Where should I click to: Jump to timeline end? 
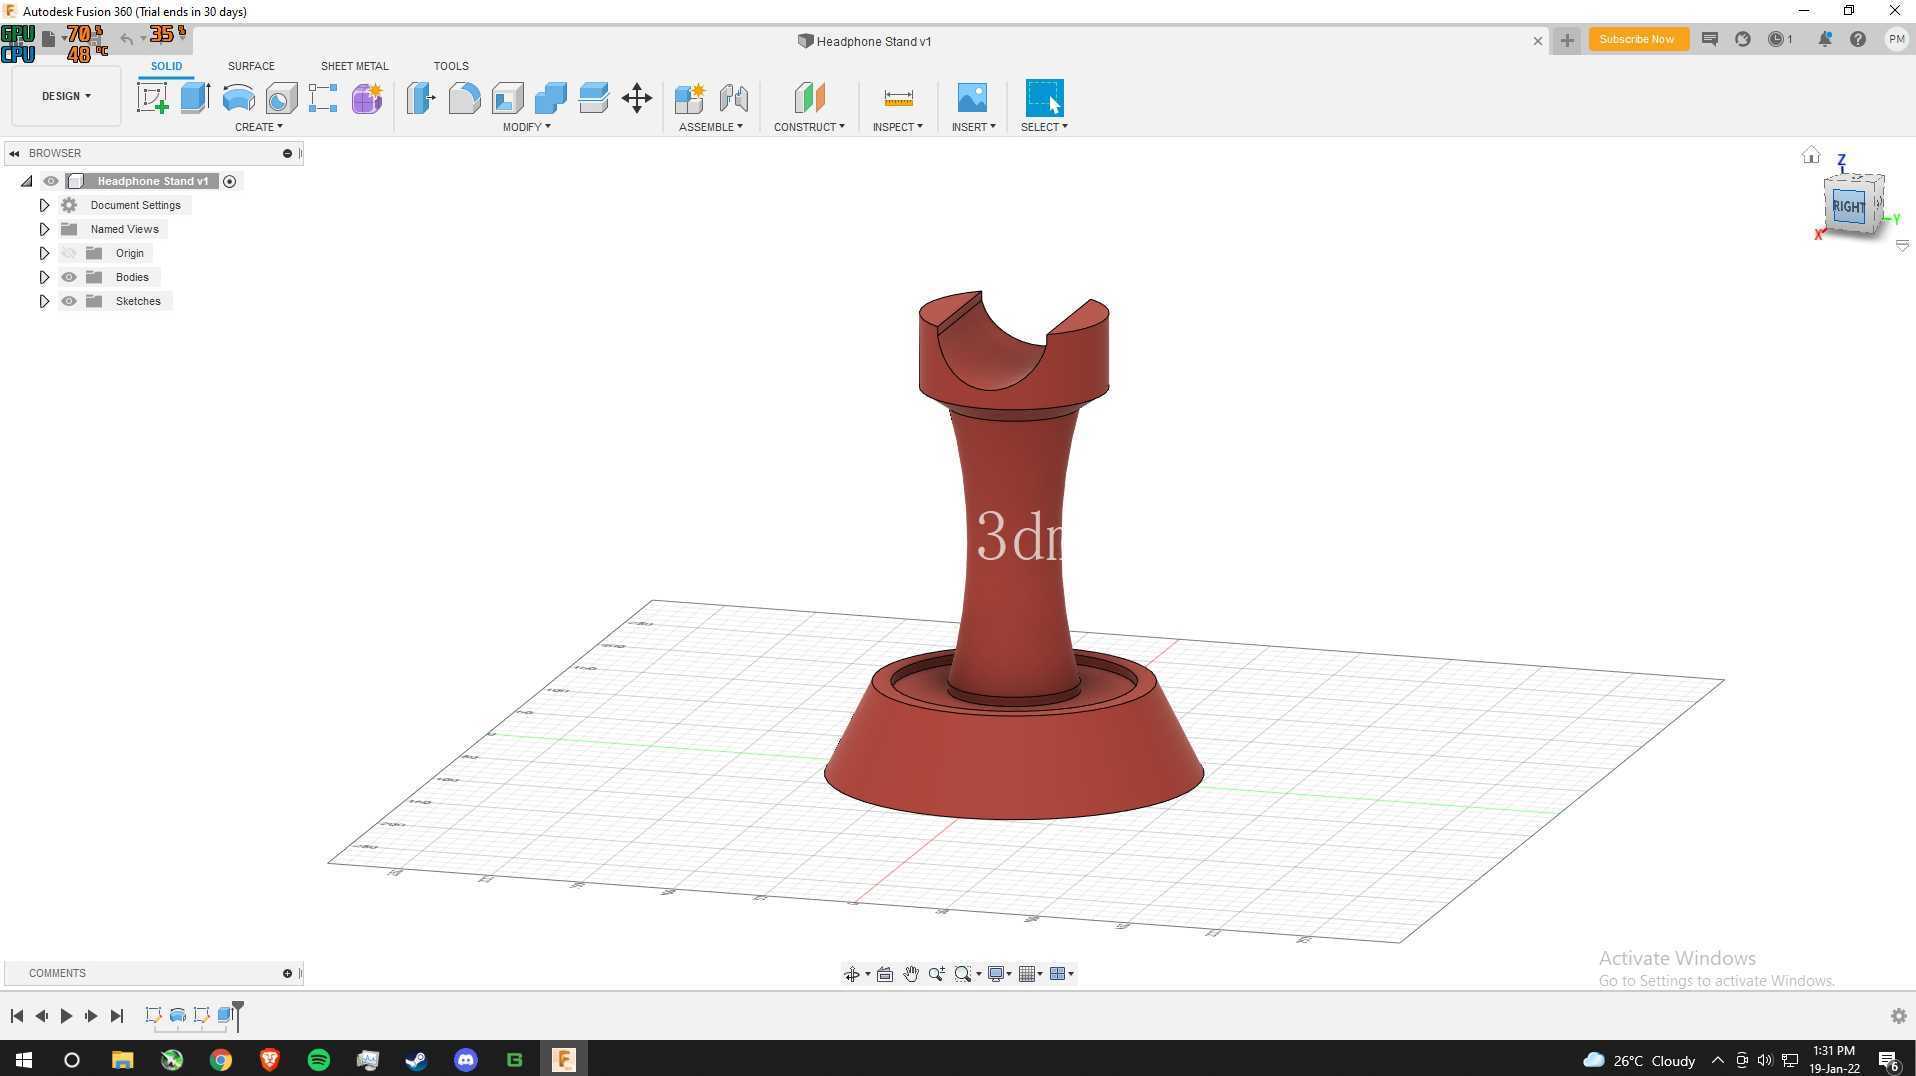(x=116, y=1016)
